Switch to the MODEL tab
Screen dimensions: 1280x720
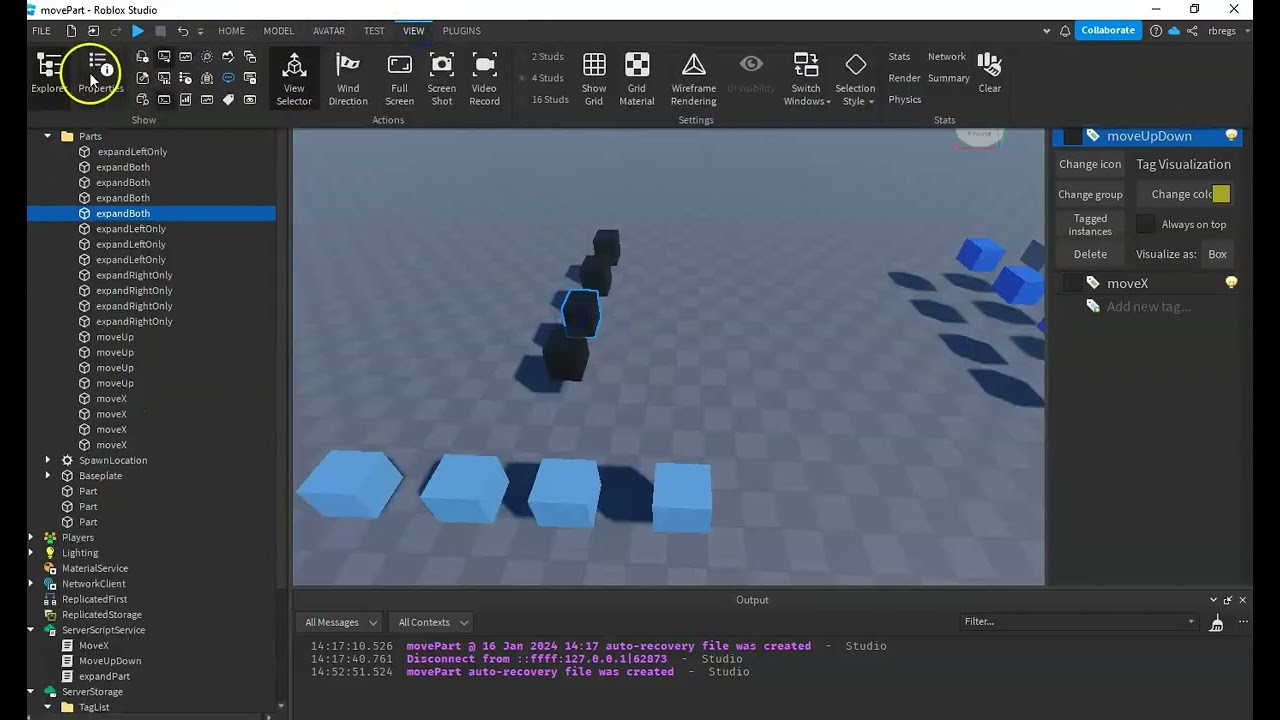[278, 31]
